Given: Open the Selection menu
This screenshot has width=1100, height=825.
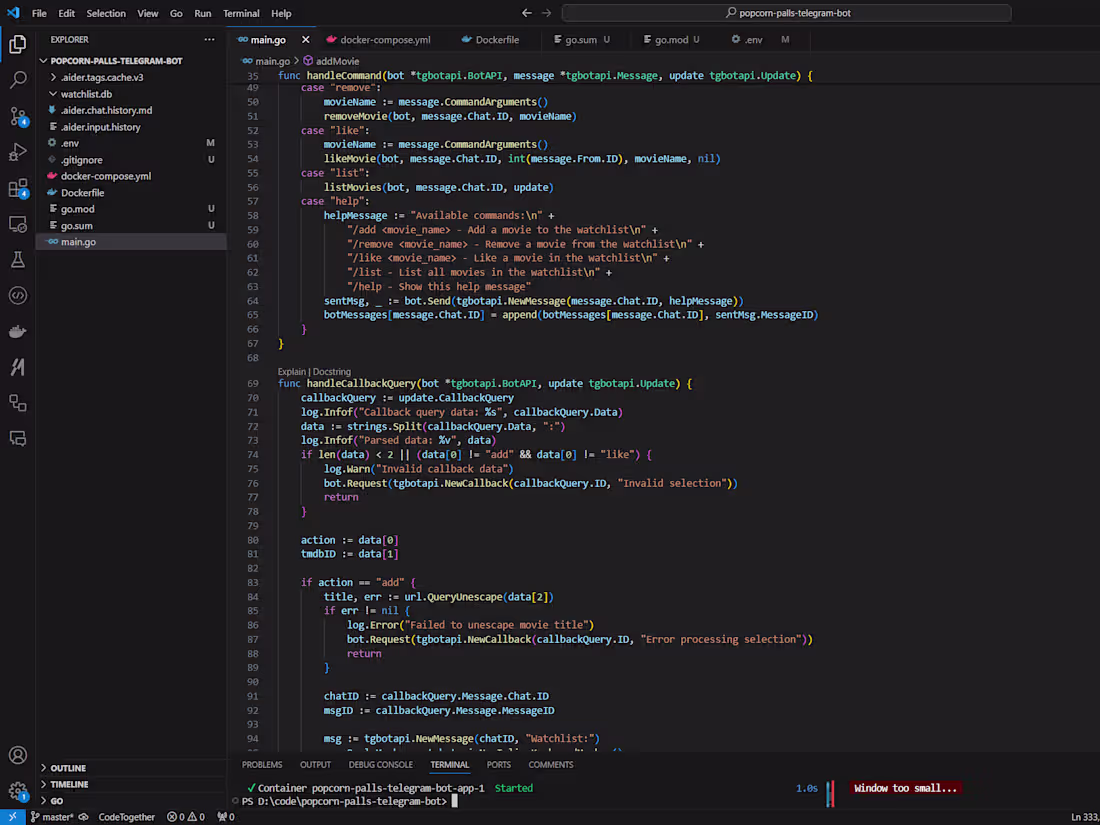Looking at the screenshot, I should tap(106, 13).
